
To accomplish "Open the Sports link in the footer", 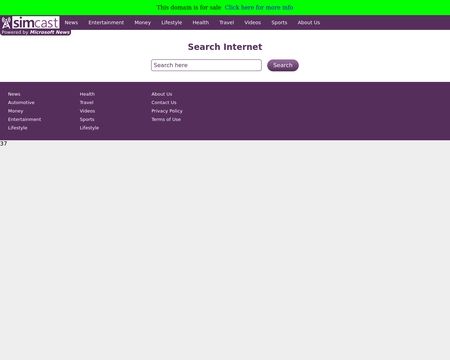I will pyautogui.click(x=87, y=119).
